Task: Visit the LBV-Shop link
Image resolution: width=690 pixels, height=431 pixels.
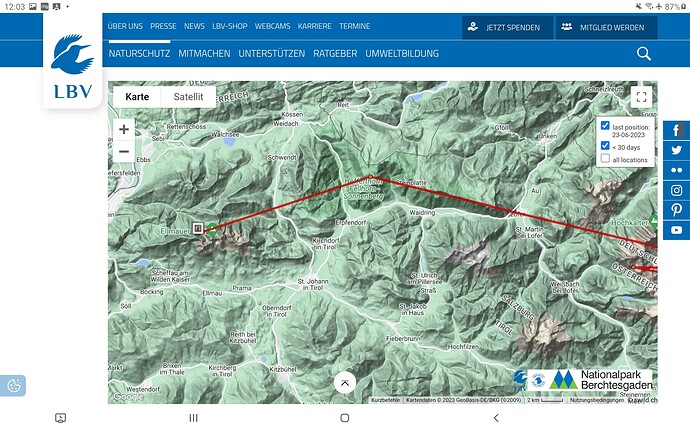Action: pos(230,26)
